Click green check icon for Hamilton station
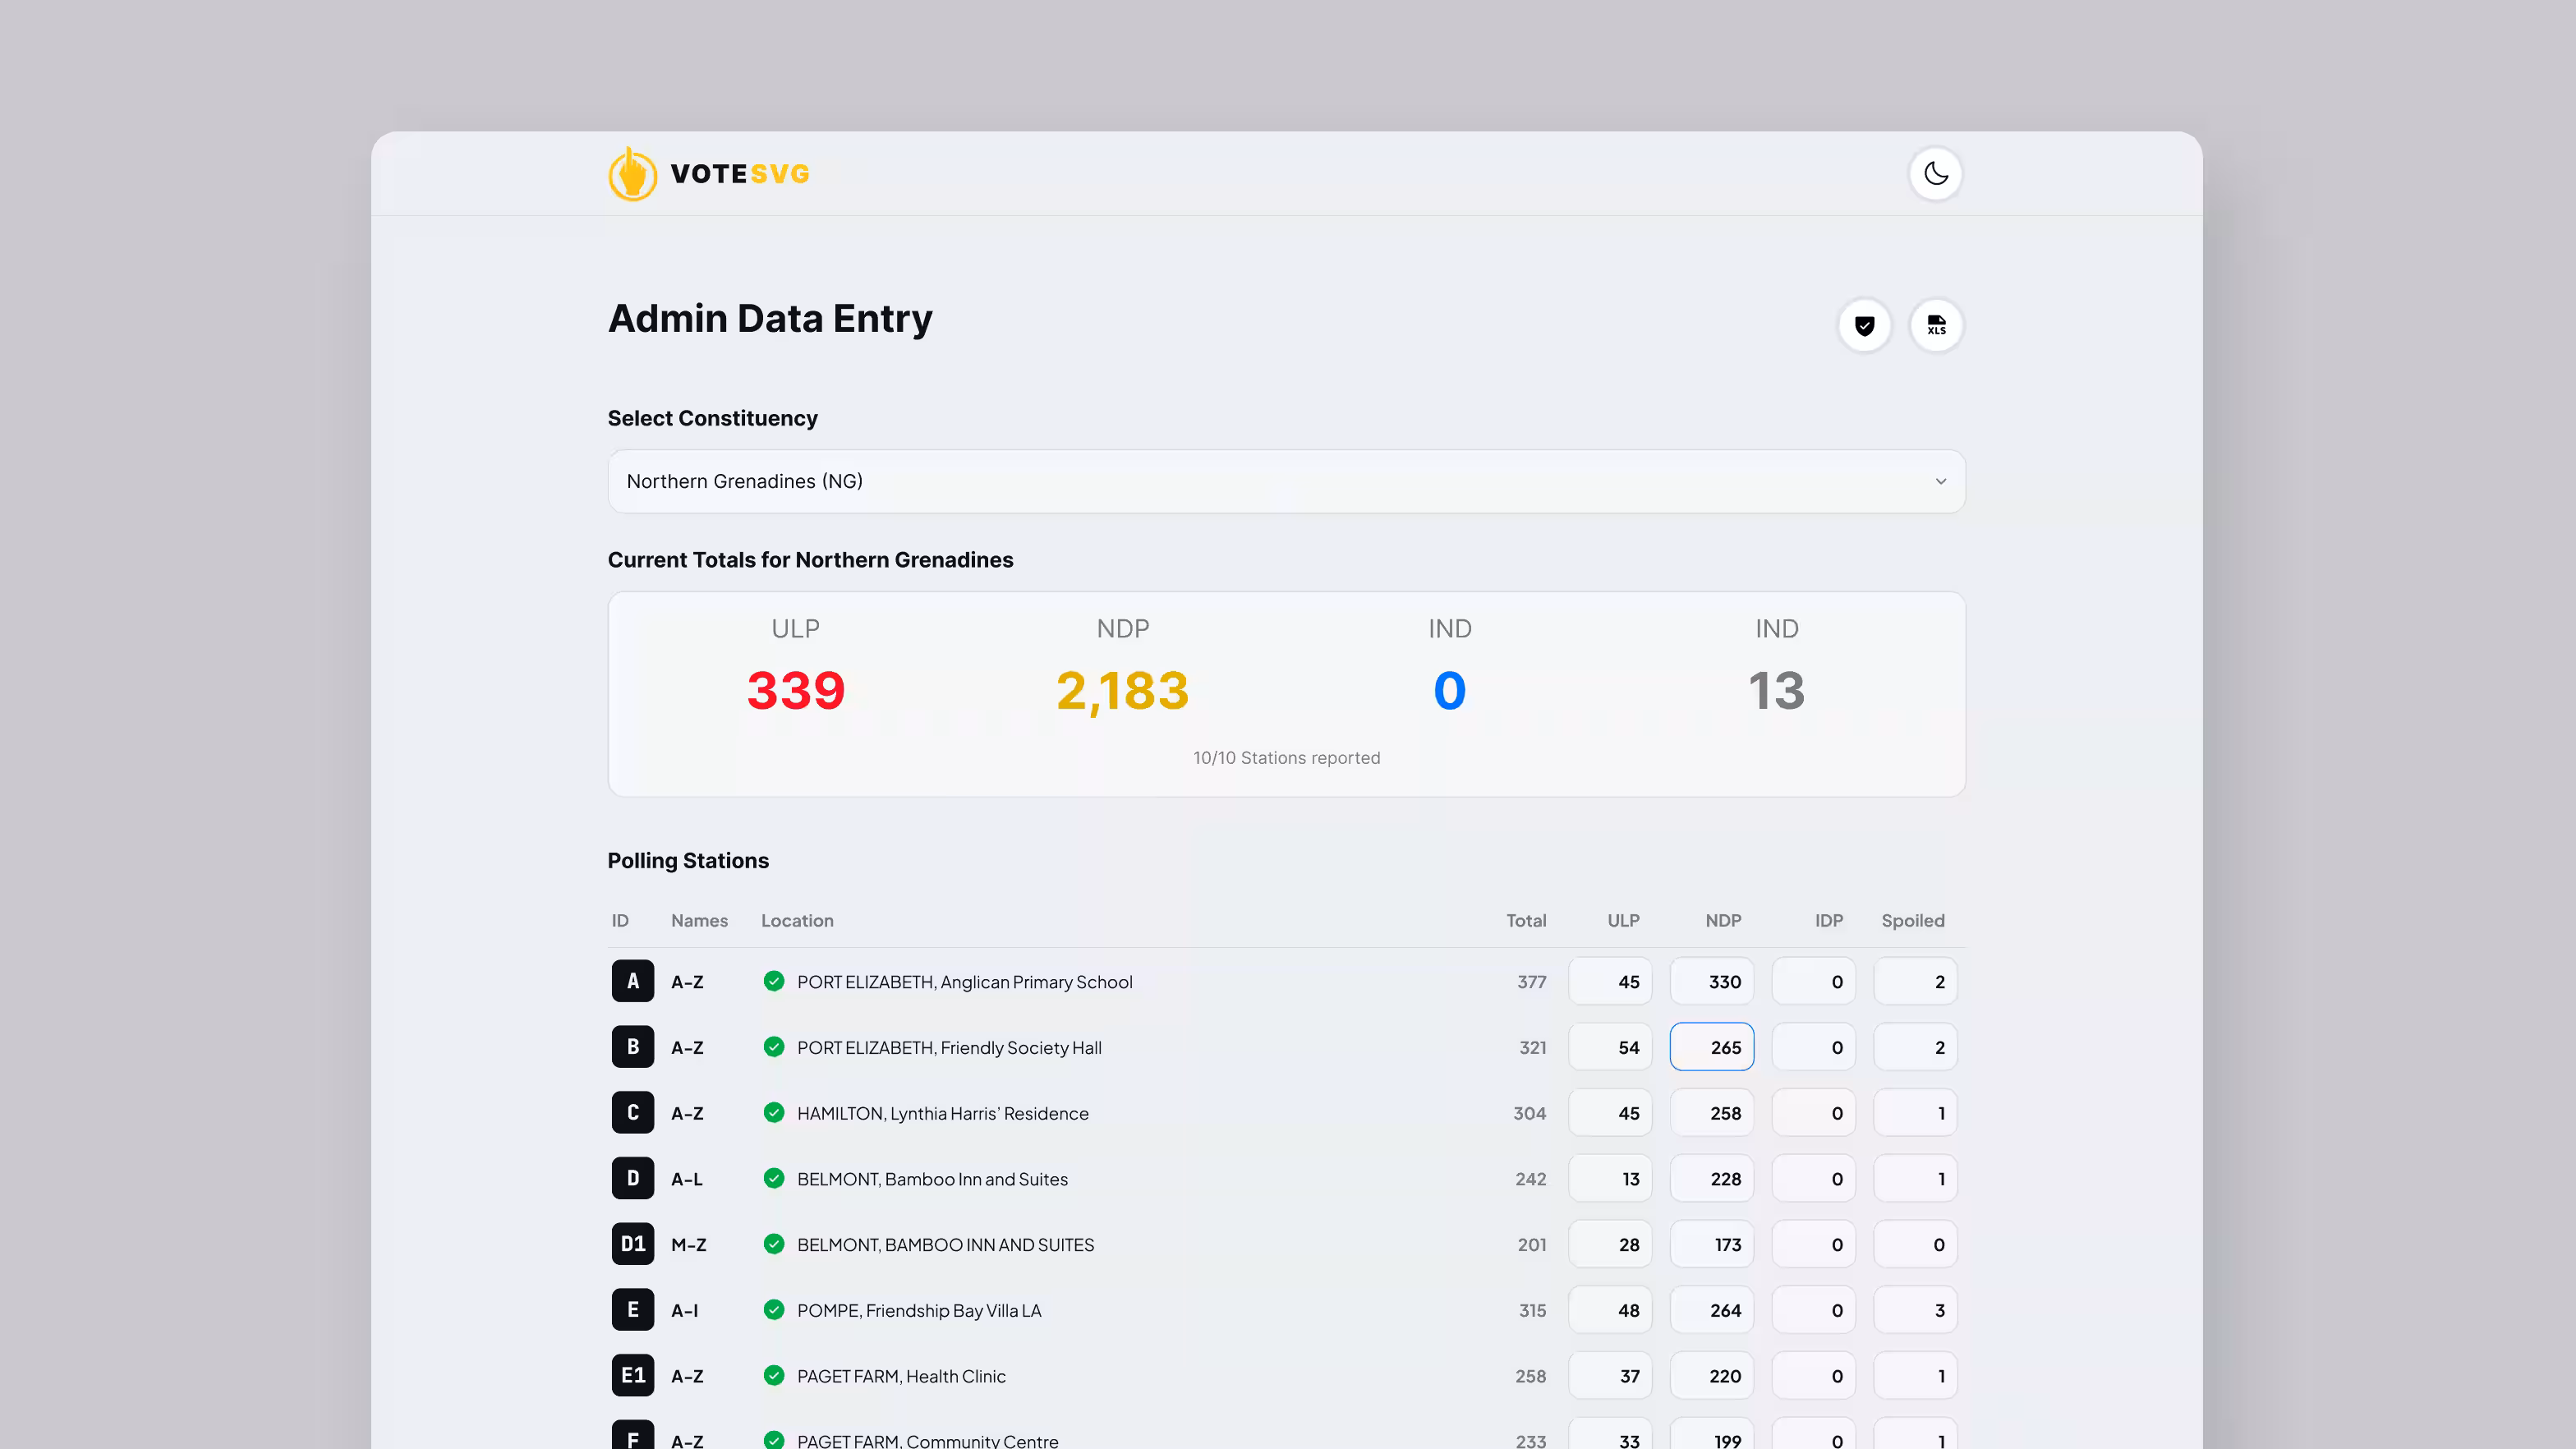The image size is (2576, 1449). coord(773,1112)
